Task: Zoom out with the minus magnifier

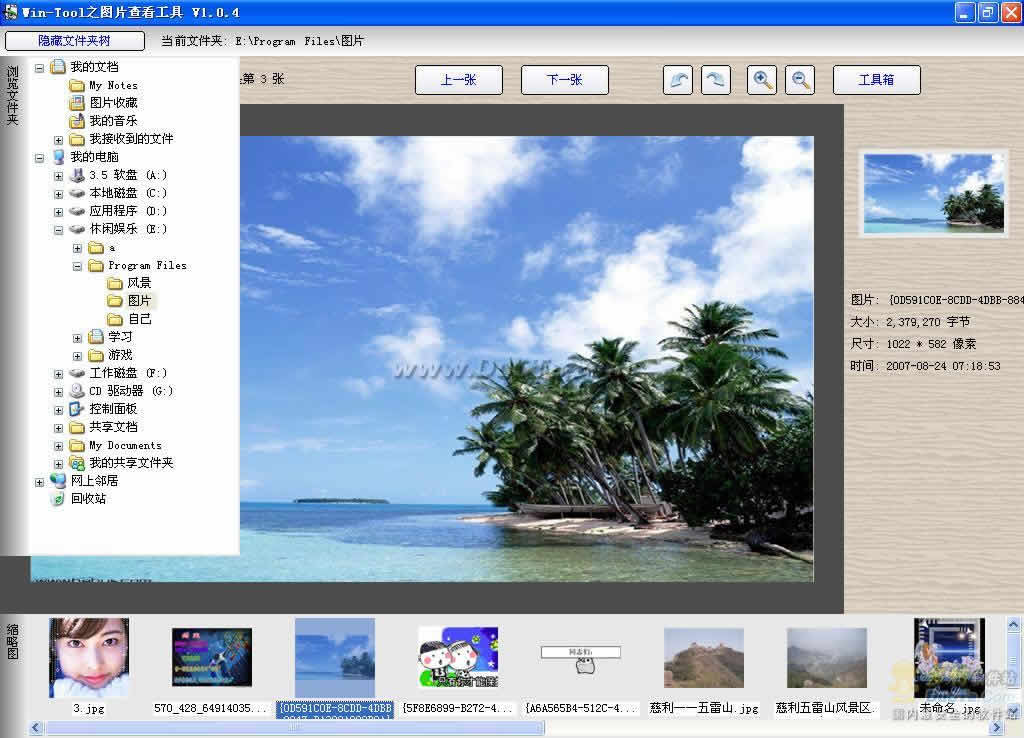Action: [799, 80]
